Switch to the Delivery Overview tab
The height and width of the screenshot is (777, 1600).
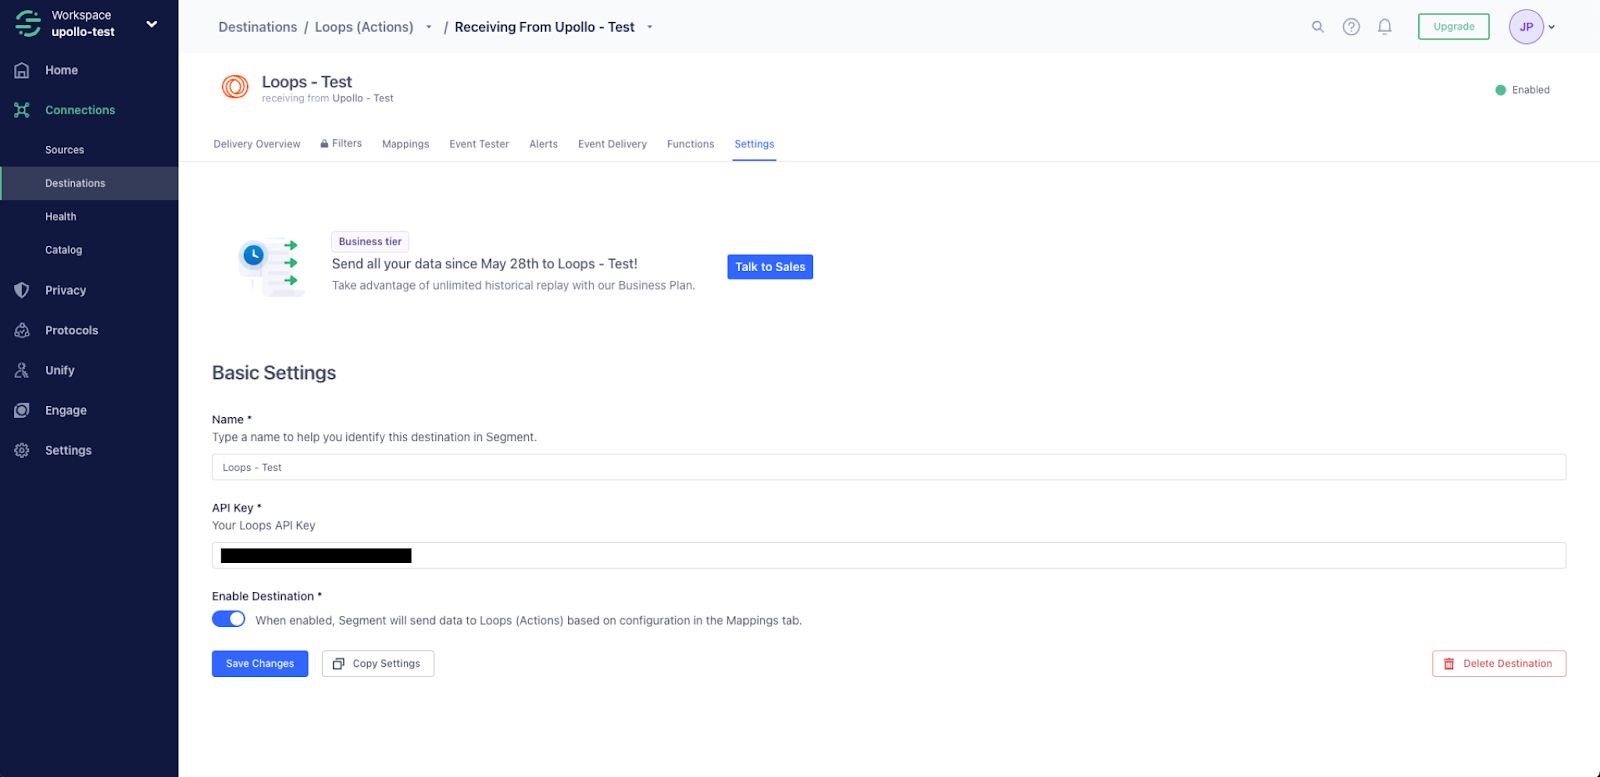tap(257, 144)
